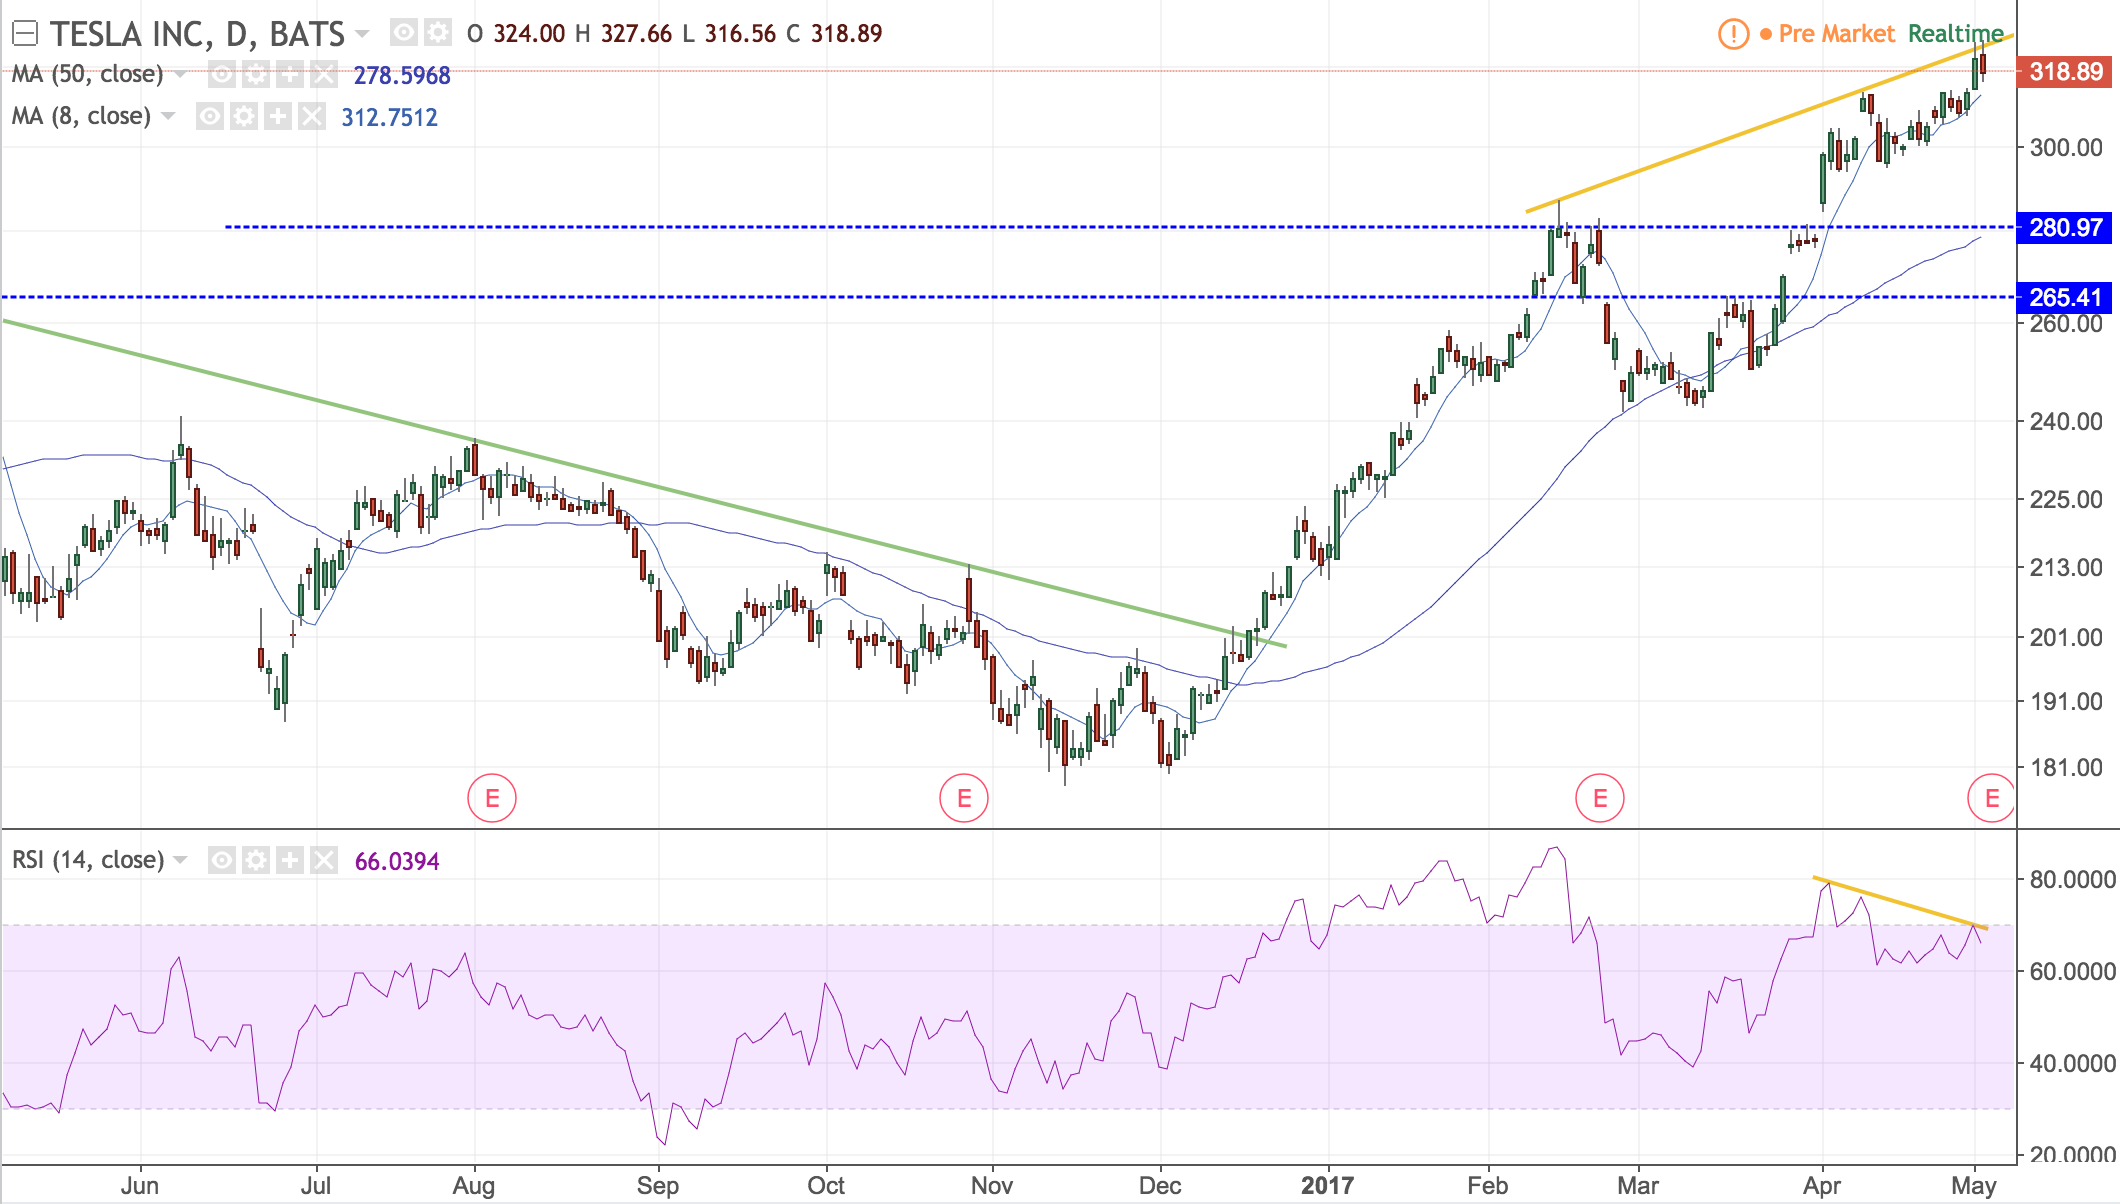Open gear settings for MA (8, close)
2120x1204 pixels.
244,117
